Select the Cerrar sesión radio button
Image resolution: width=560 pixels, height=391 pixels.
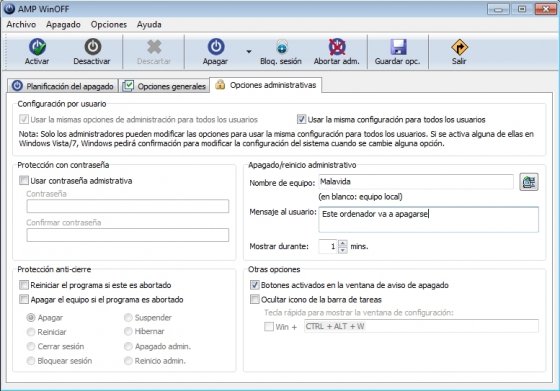(31, 346)
